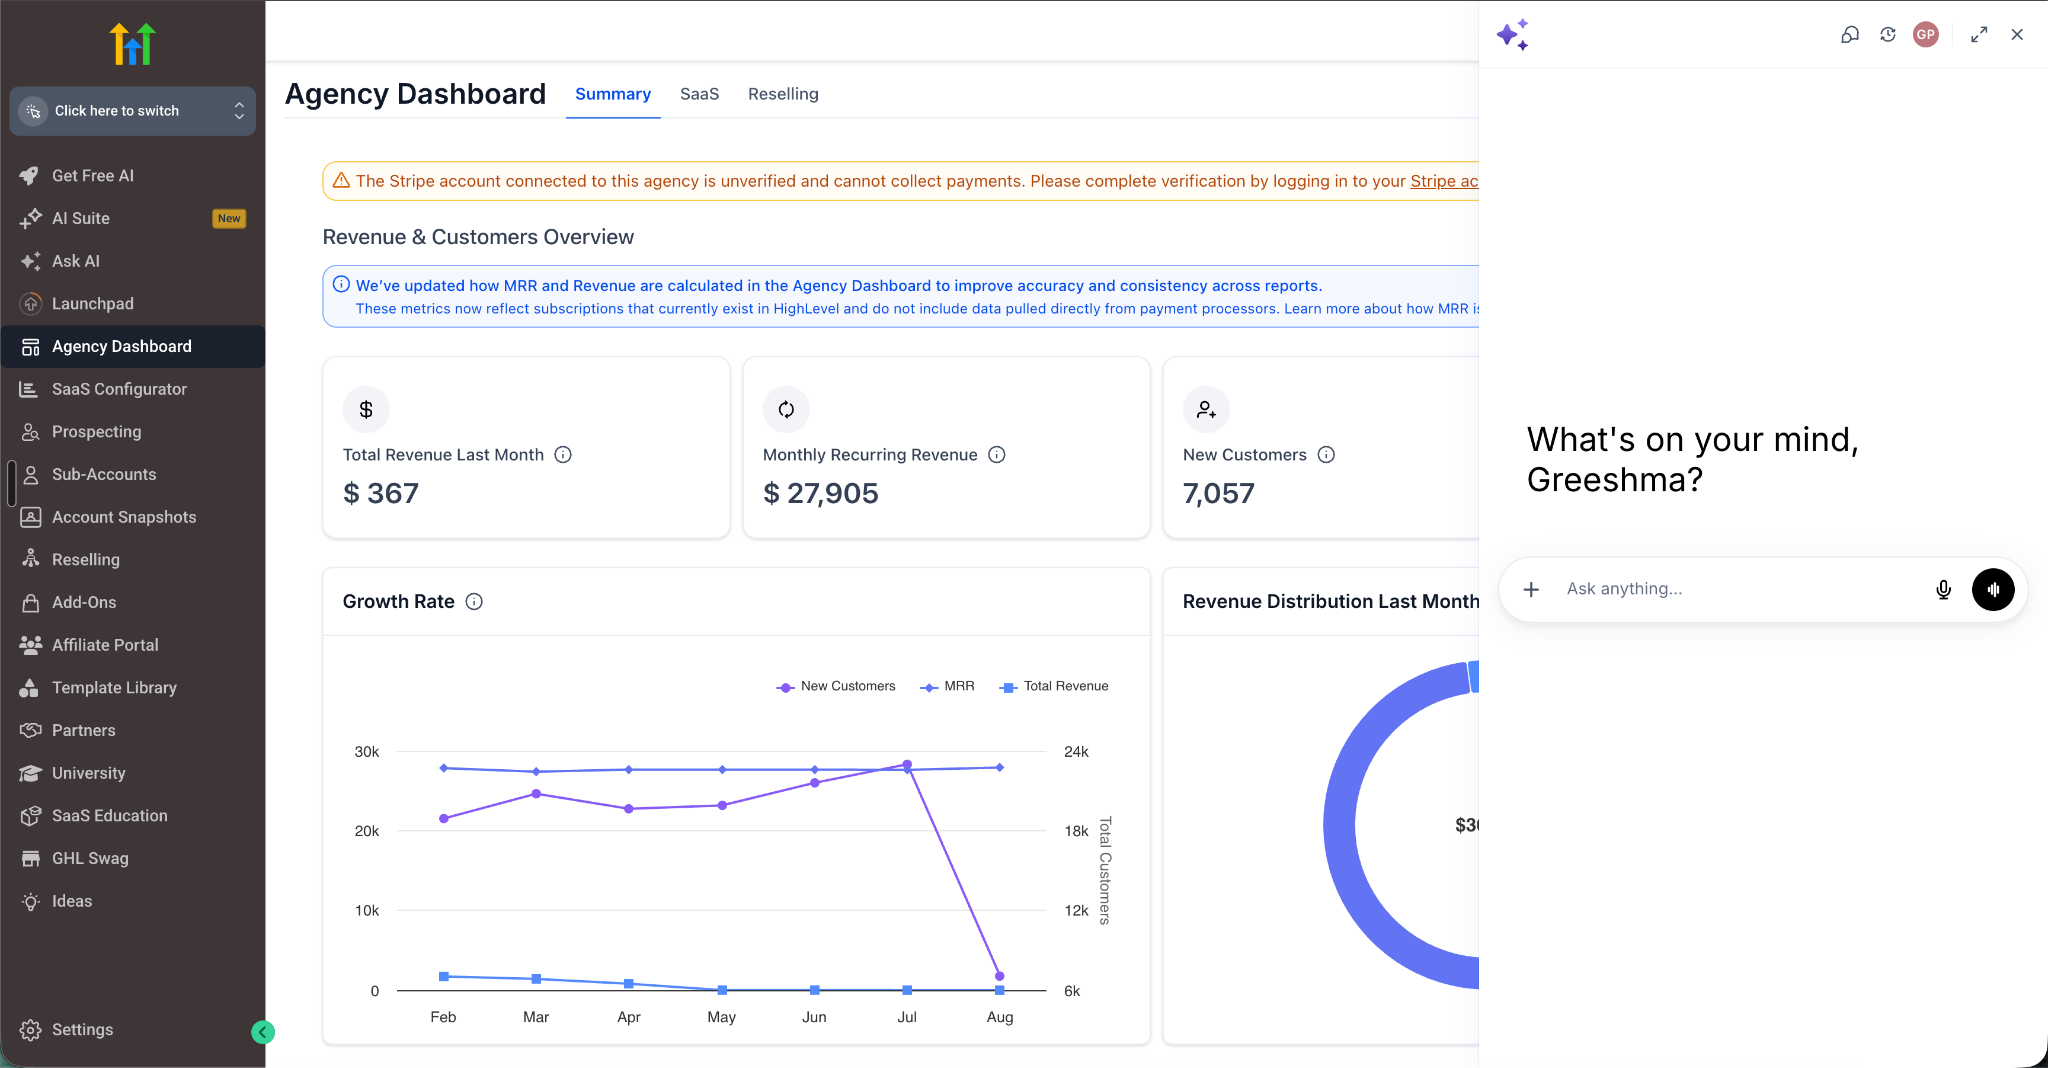
Task: Click the new chat icon in AI panel header
Action: (x=1850, y=35)
